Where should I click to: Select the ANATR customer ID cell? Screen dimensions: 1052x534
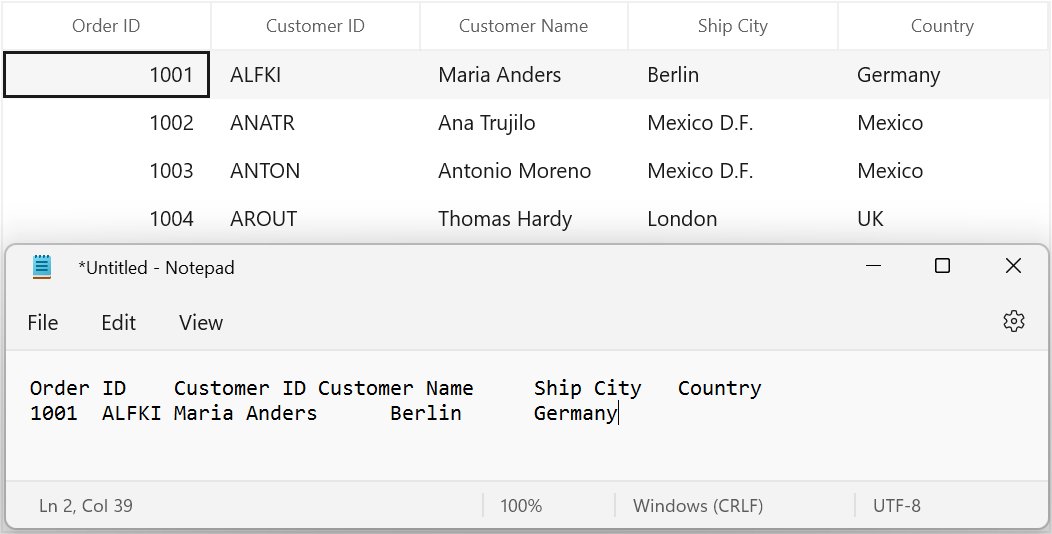[315, 123]
